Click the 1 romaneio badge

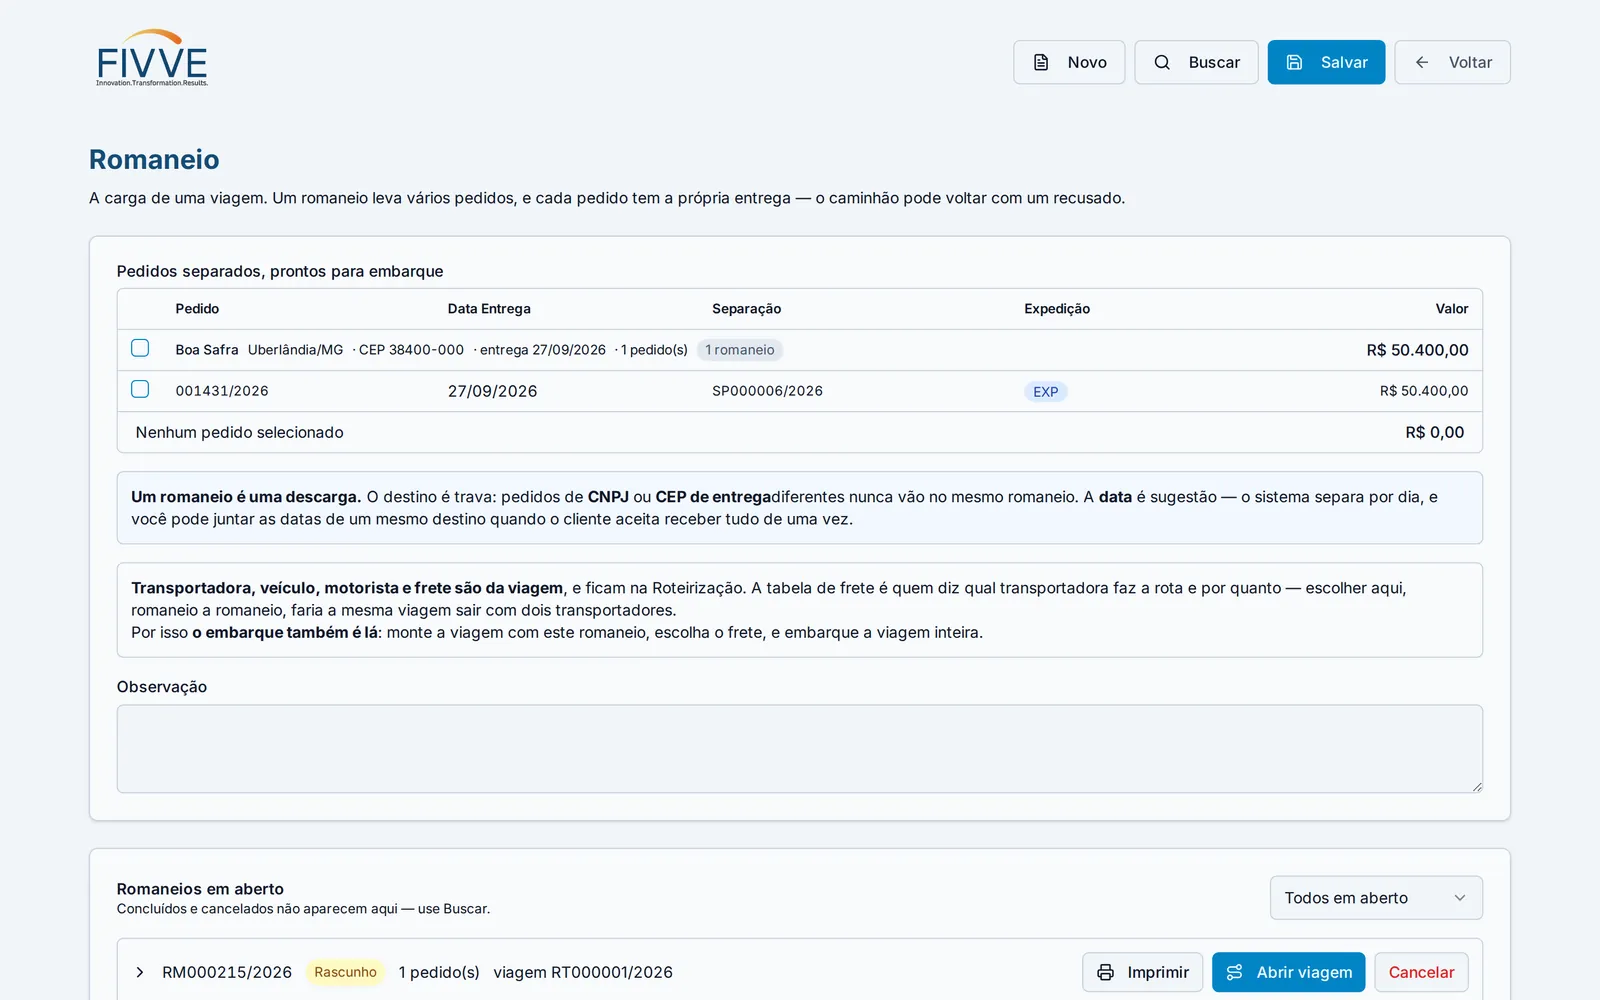740,350
